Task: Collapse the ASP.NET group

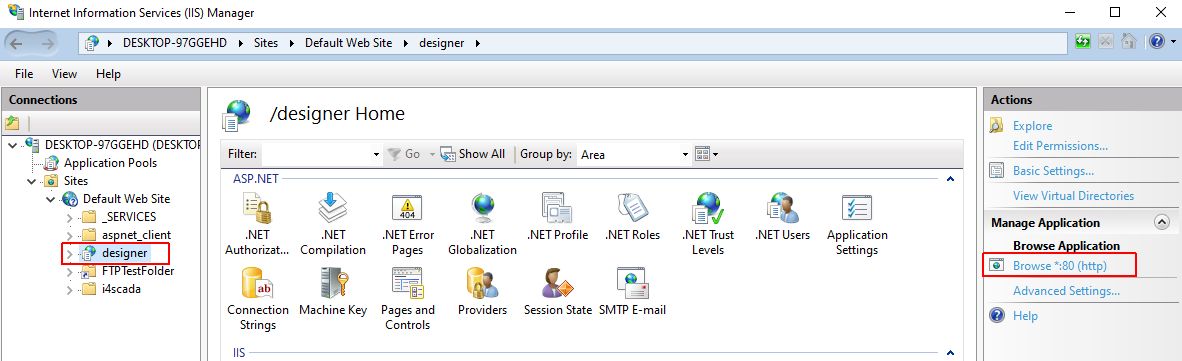Action: click(951, 179)
